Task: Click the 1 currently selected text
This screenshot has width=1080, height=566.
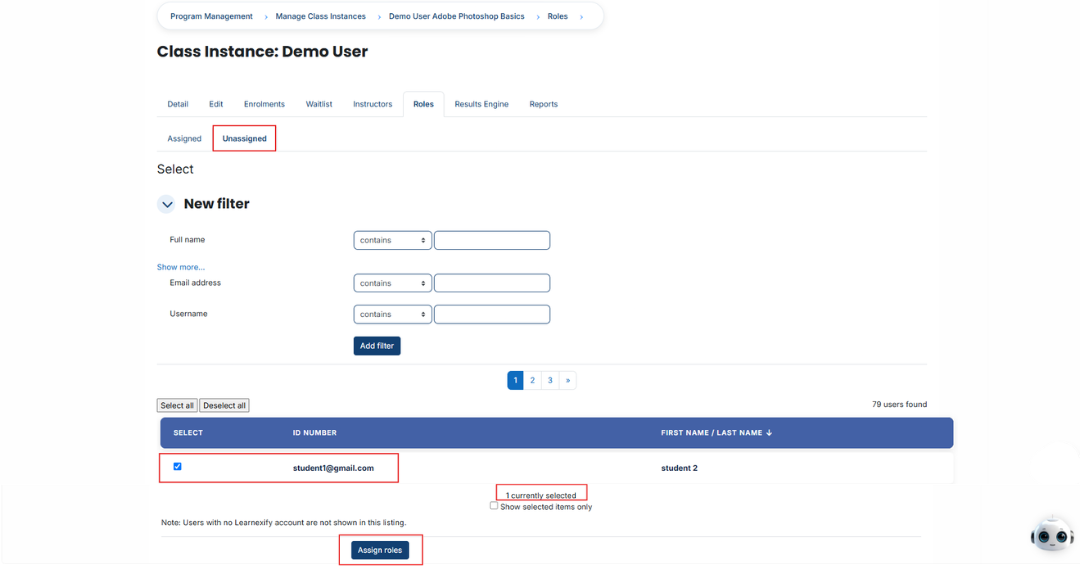Action: [541, 495]
